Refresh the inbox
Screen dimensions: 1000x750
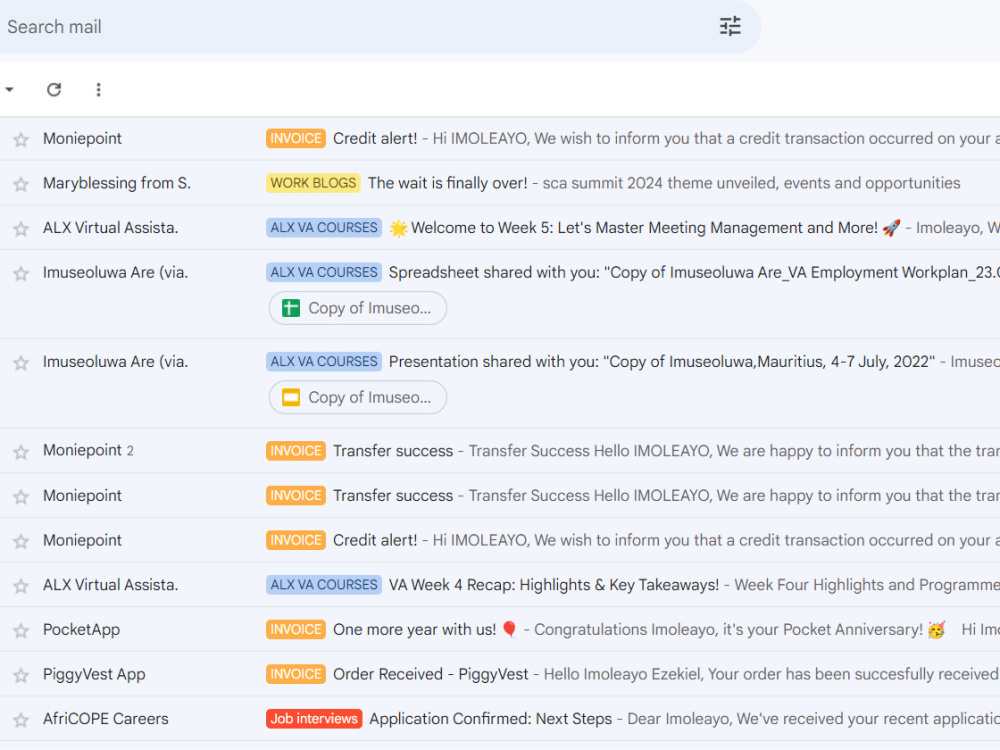click(x=54, y=89)
